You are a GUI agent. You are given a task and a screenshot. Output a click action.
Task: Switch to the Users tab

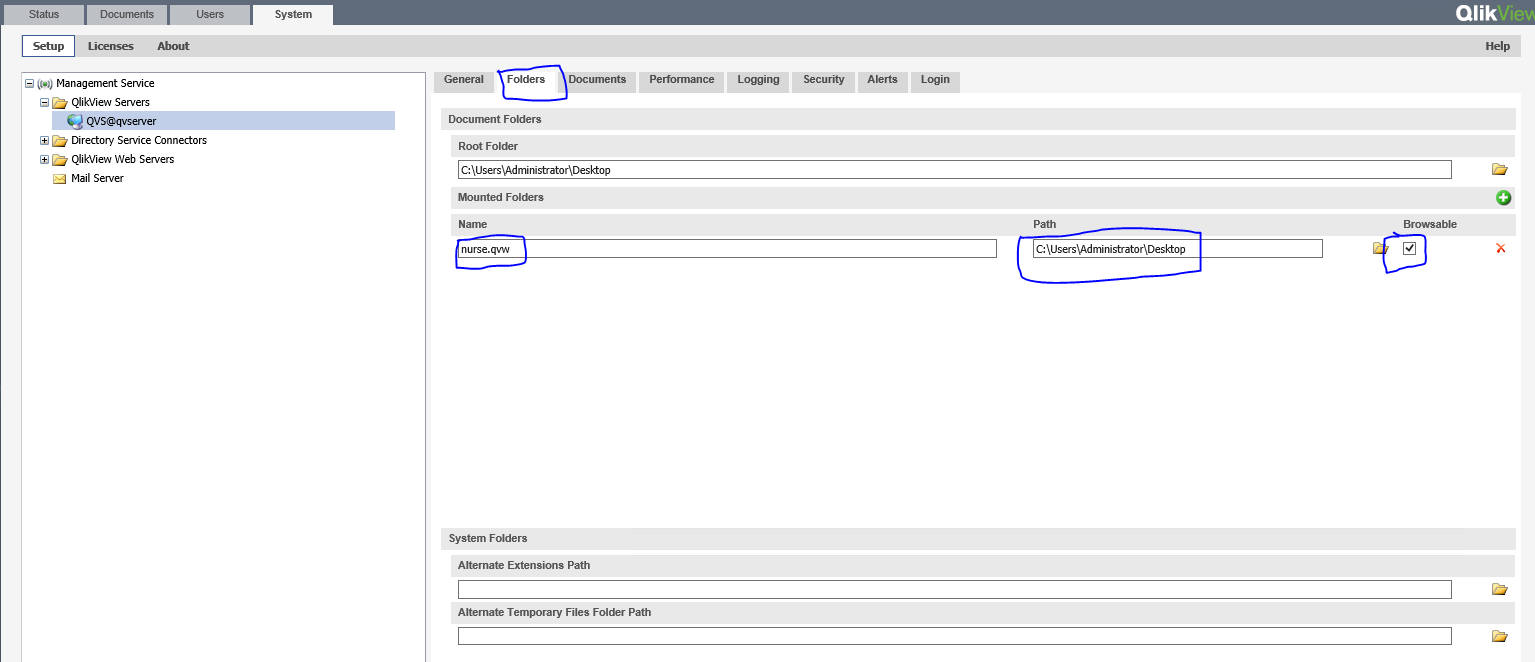coord(210,14)
